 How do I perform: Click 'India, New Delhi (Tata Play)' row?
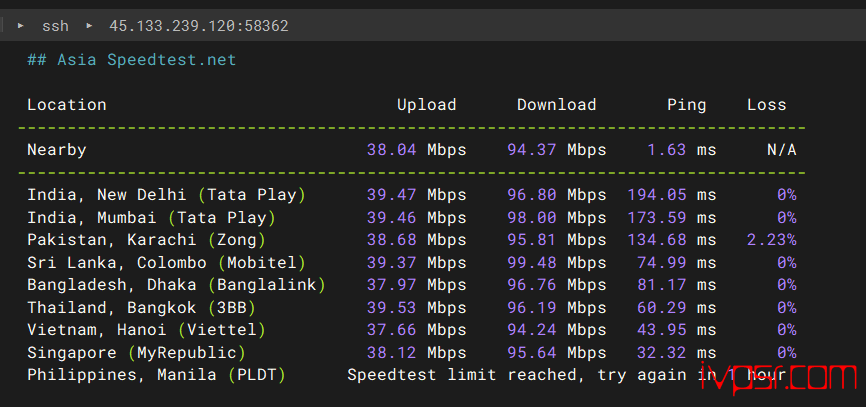click(166, 195)
